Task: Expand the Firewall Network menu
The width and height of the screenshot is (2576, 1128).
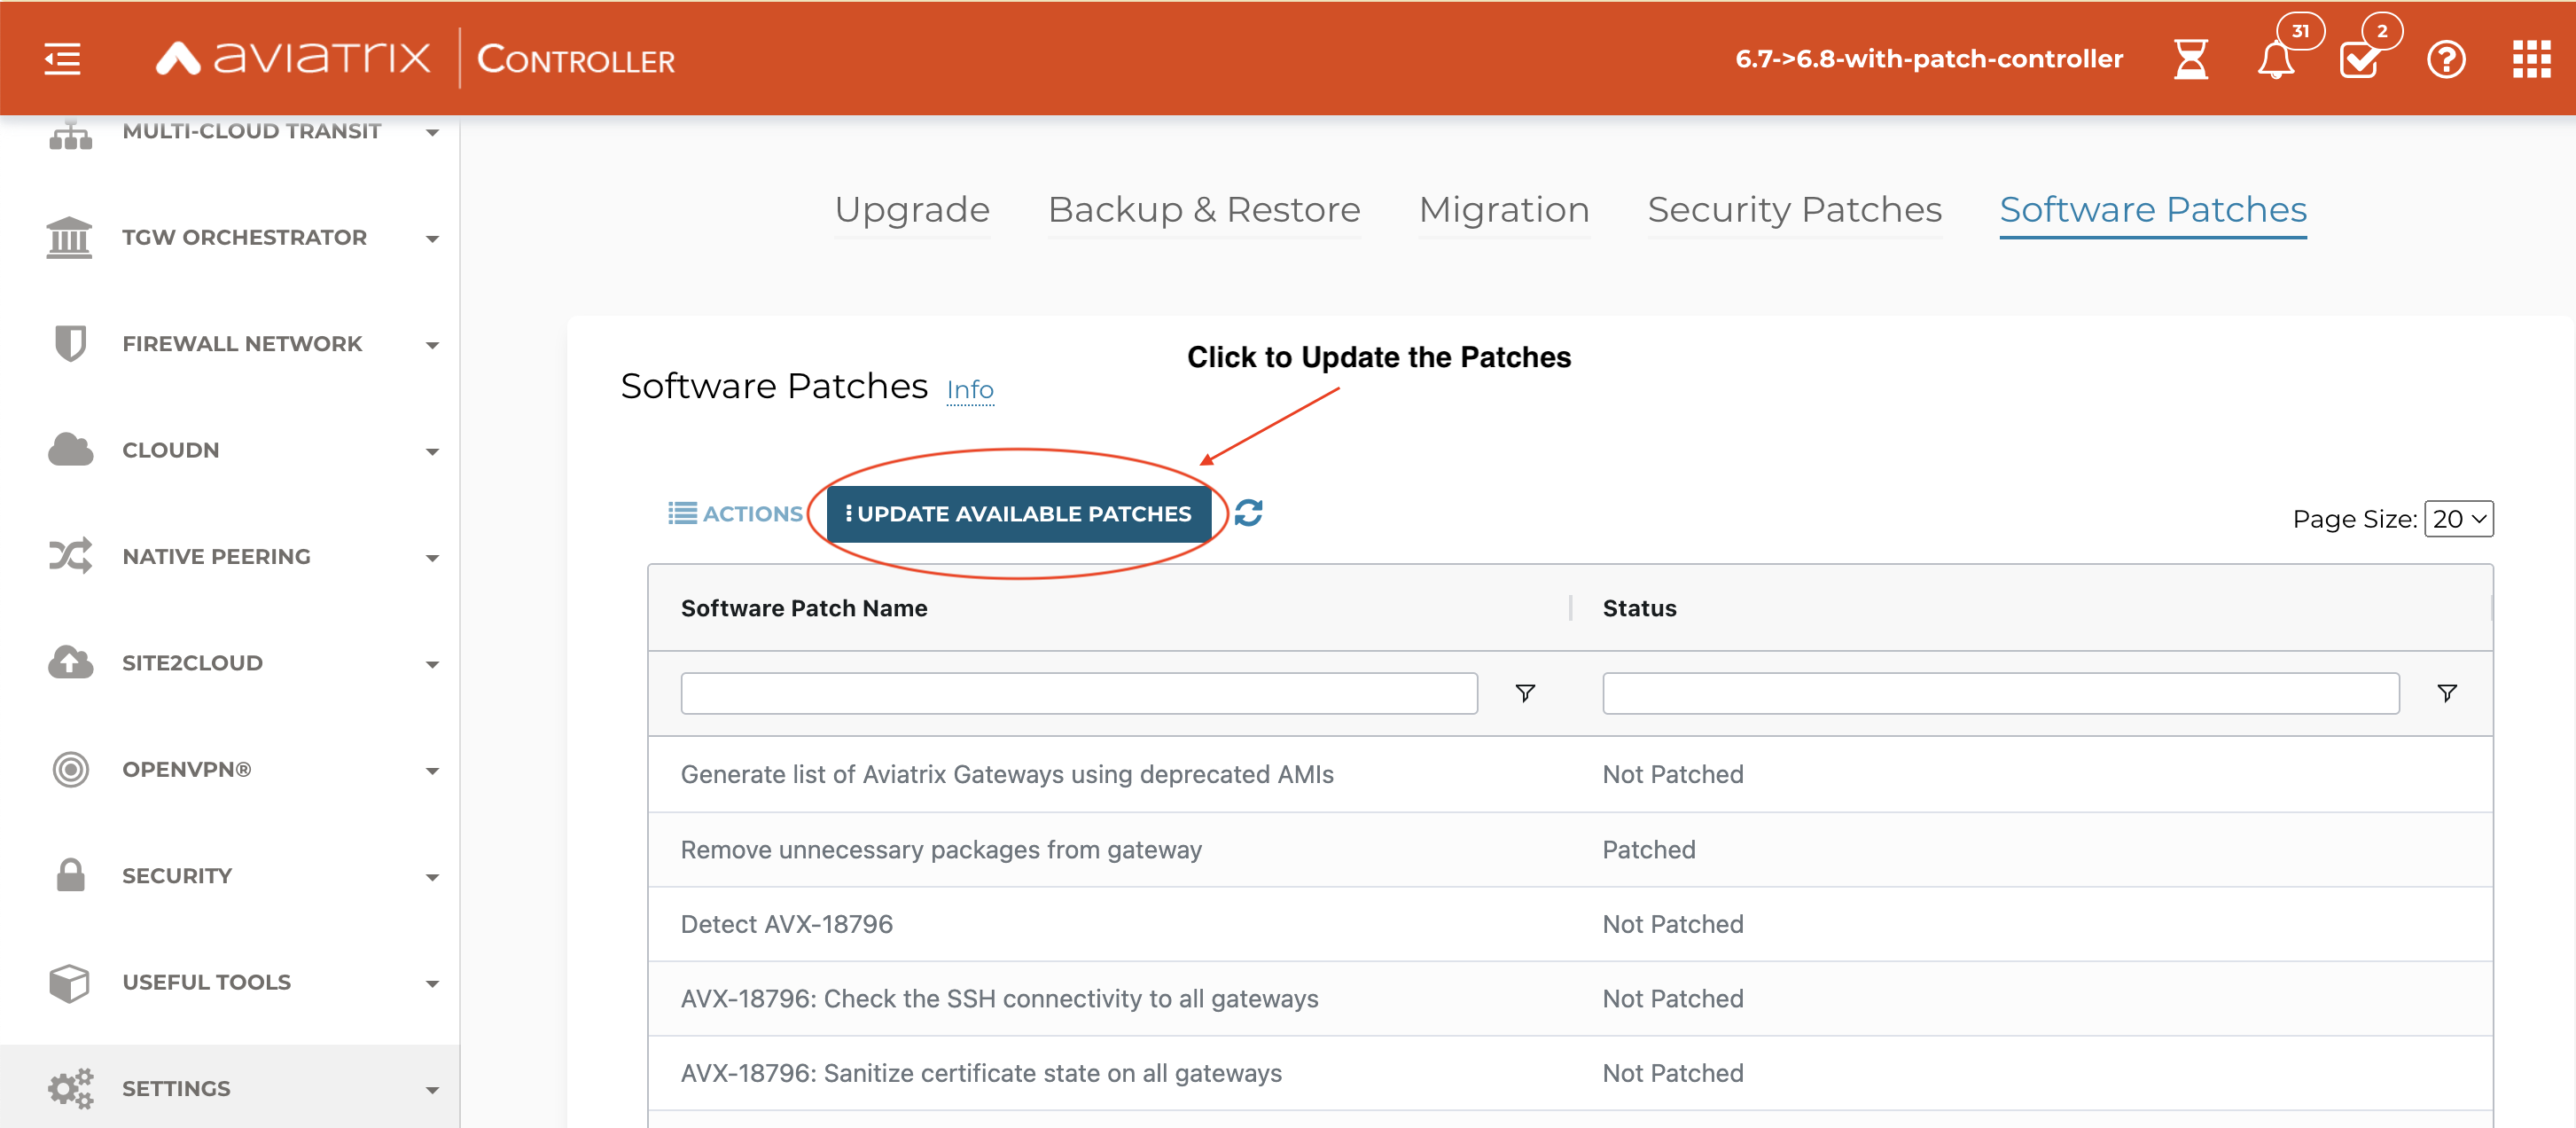Action: click(x=243, y=344)
